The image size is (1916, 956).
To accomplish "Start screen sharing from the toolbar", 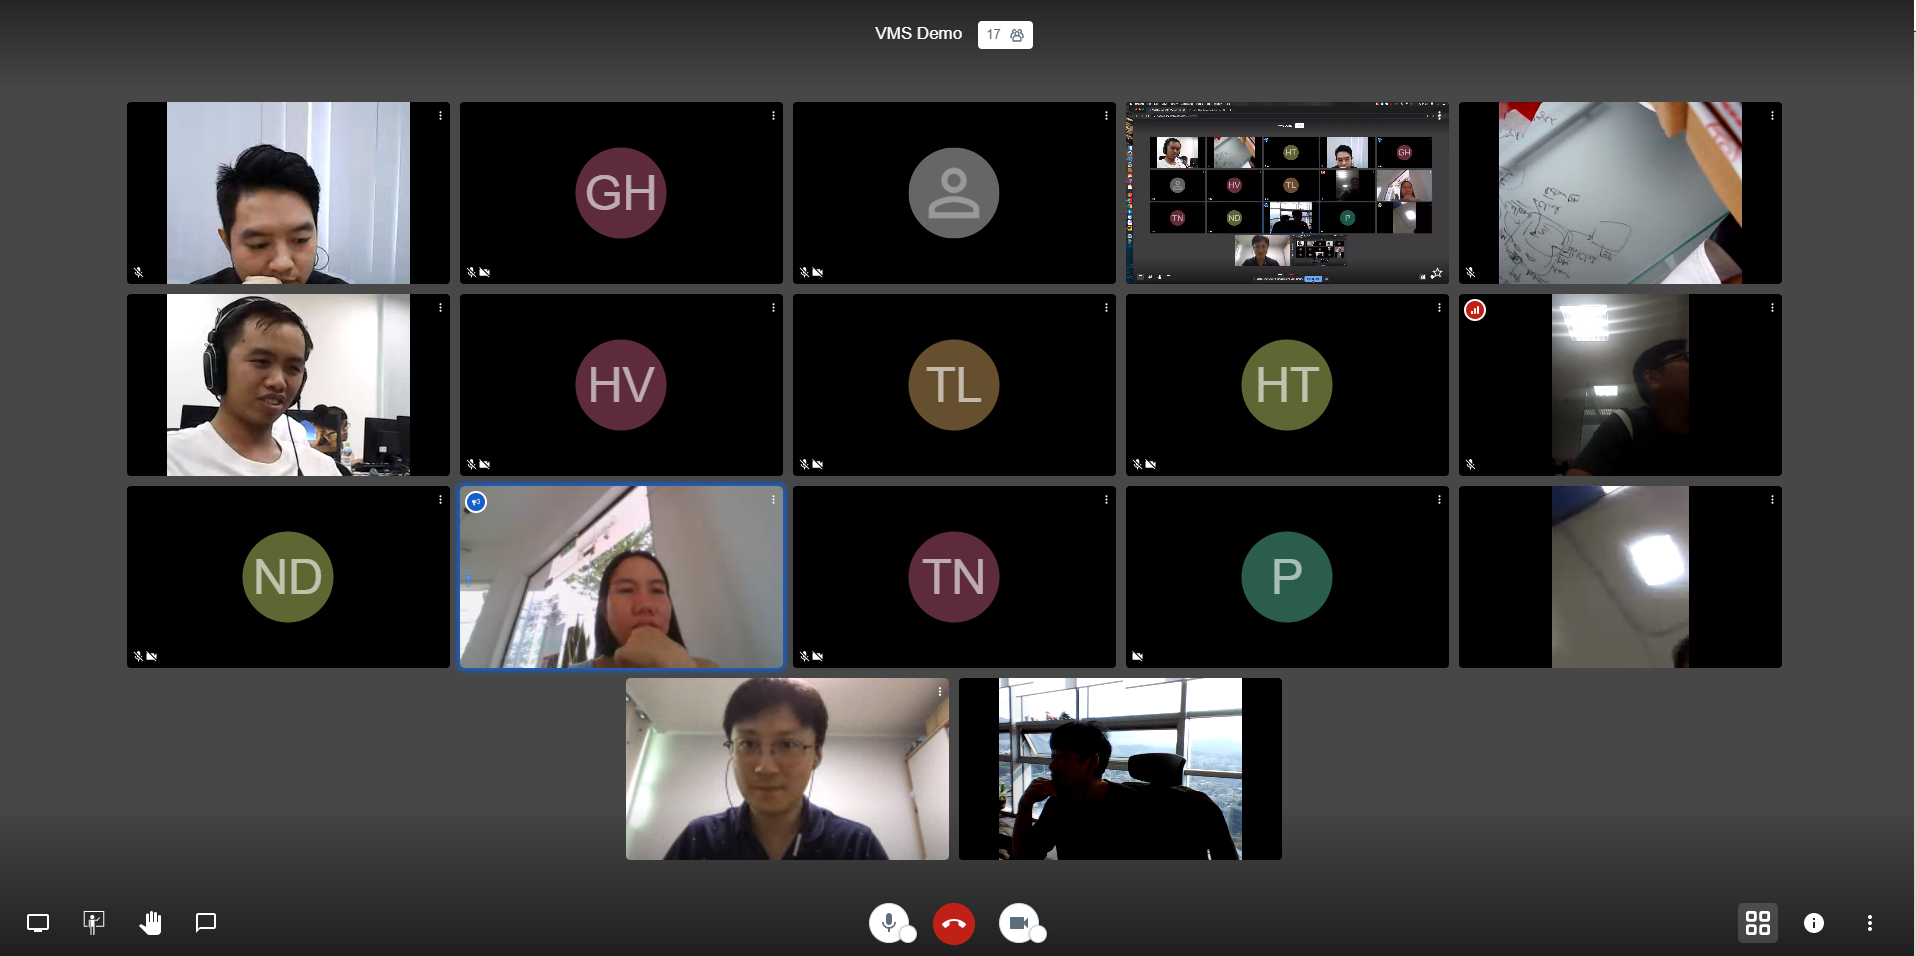I will point(38,923).
